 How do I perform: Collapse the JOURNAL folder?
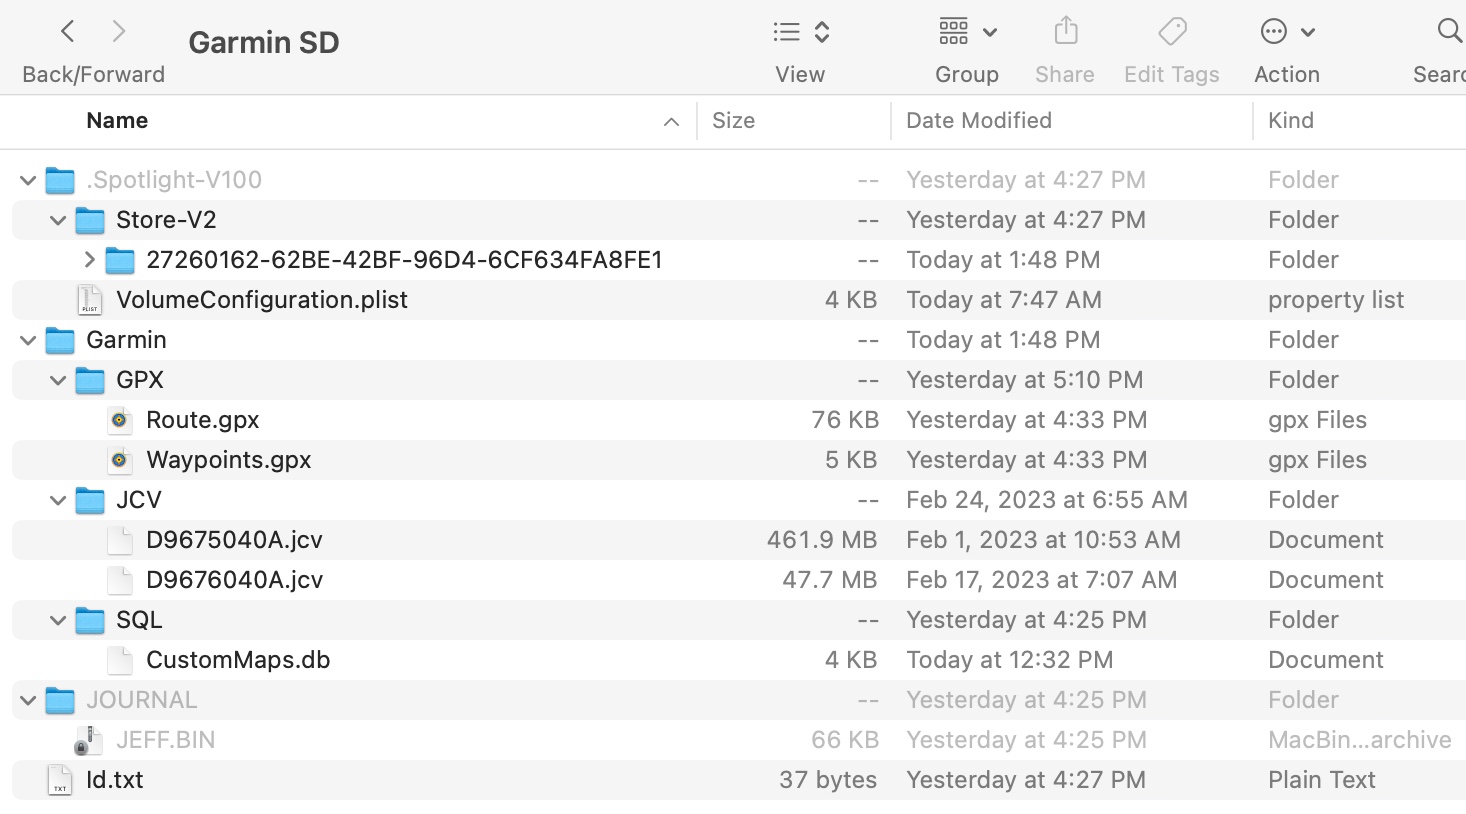[x=28, y=701]
